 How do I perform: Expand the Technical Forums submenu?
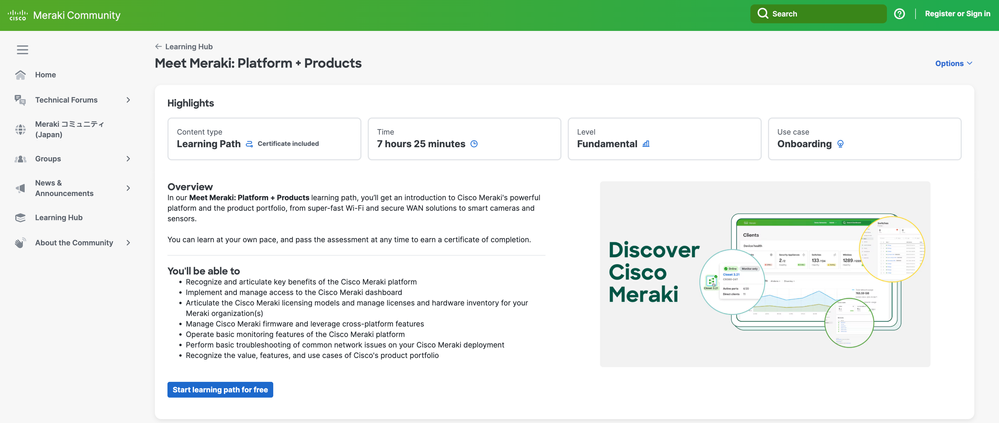(x=128, y=100)
